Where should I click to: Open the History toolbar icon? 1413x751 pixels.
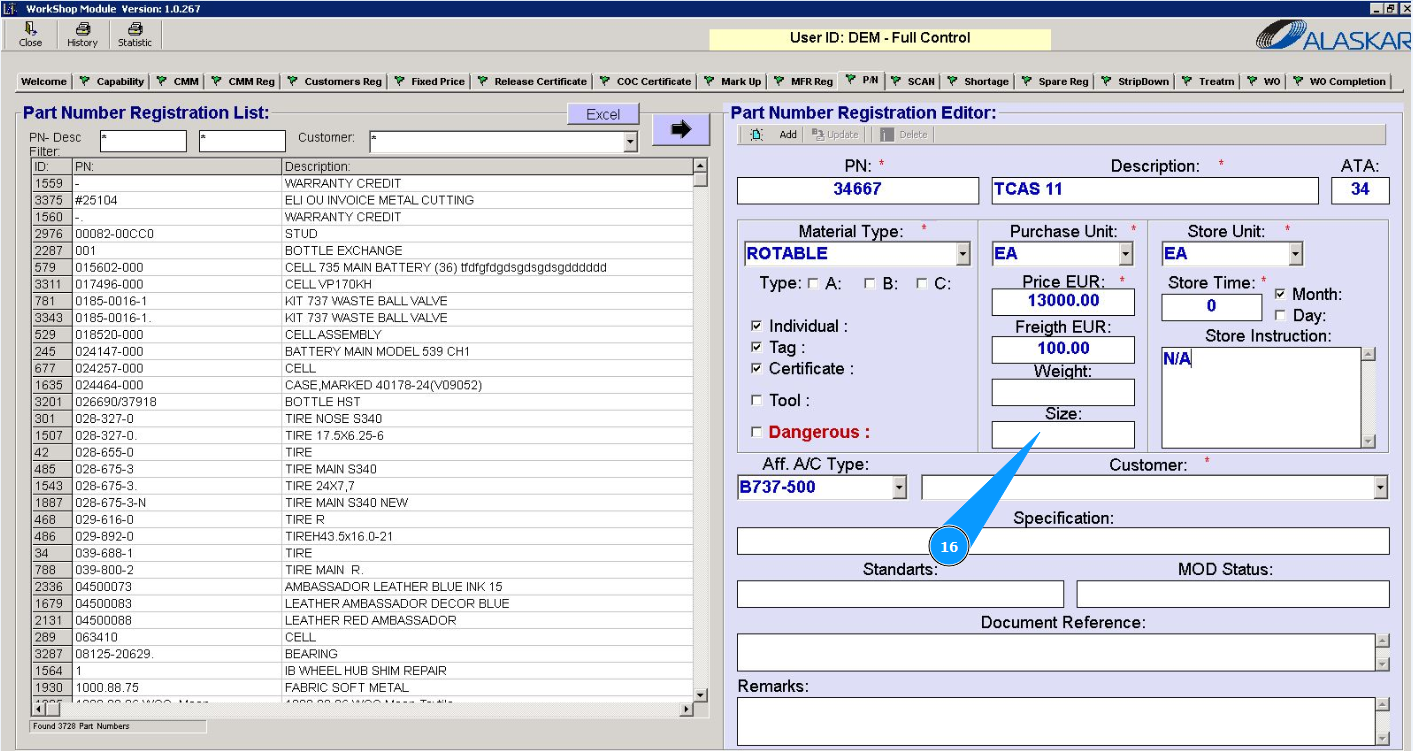82,30
